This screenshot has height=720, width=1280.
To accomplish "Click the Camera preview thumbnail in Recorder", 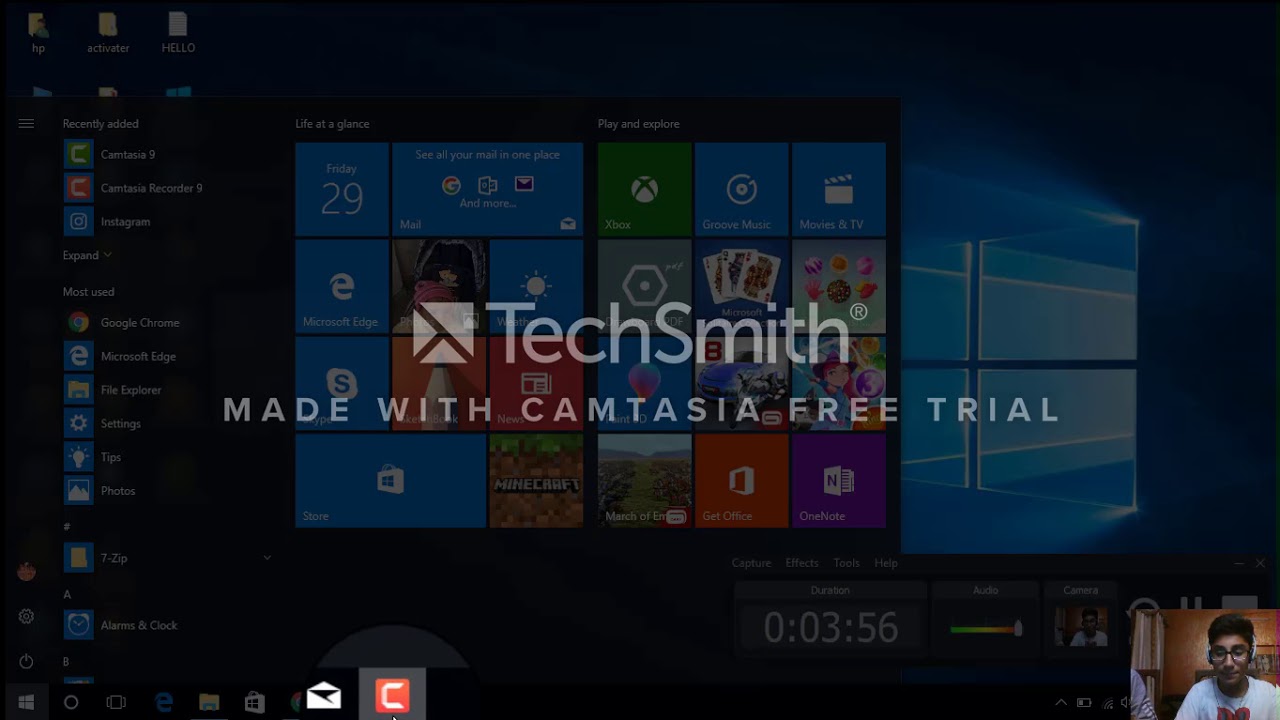I will 1082,628.
